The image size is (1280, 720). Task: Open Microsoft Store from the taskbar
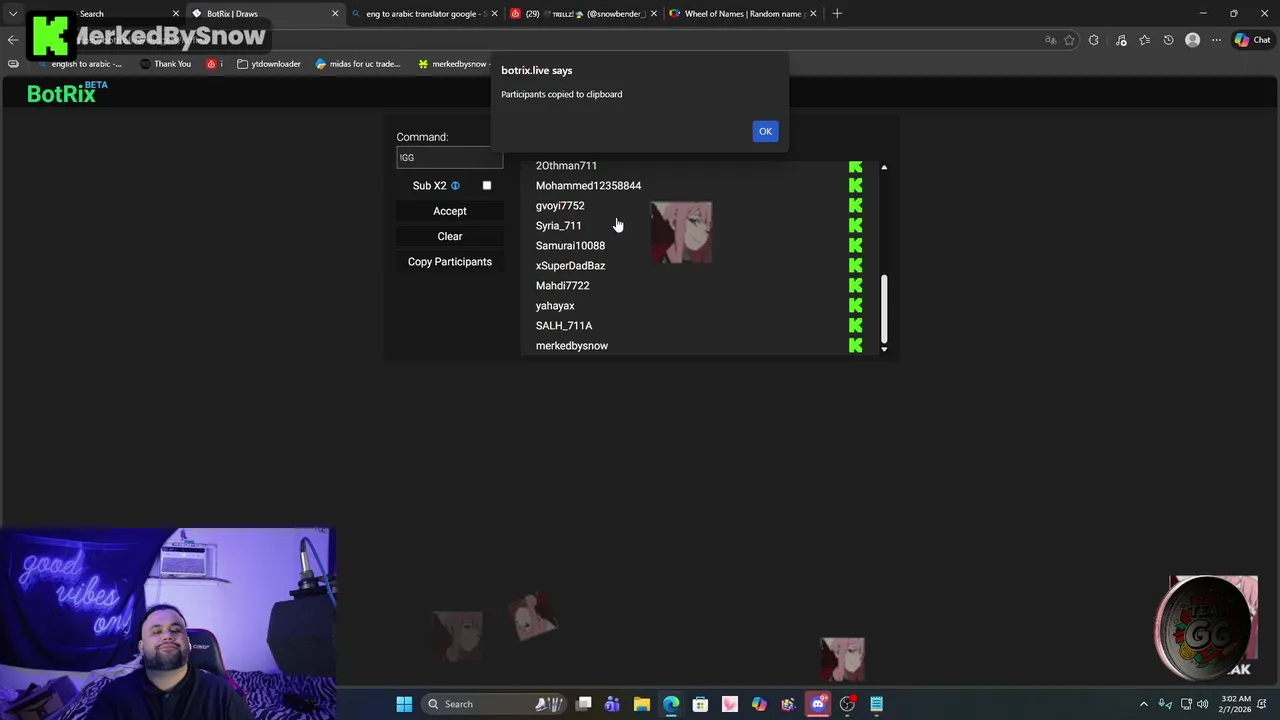click(700, 704)
